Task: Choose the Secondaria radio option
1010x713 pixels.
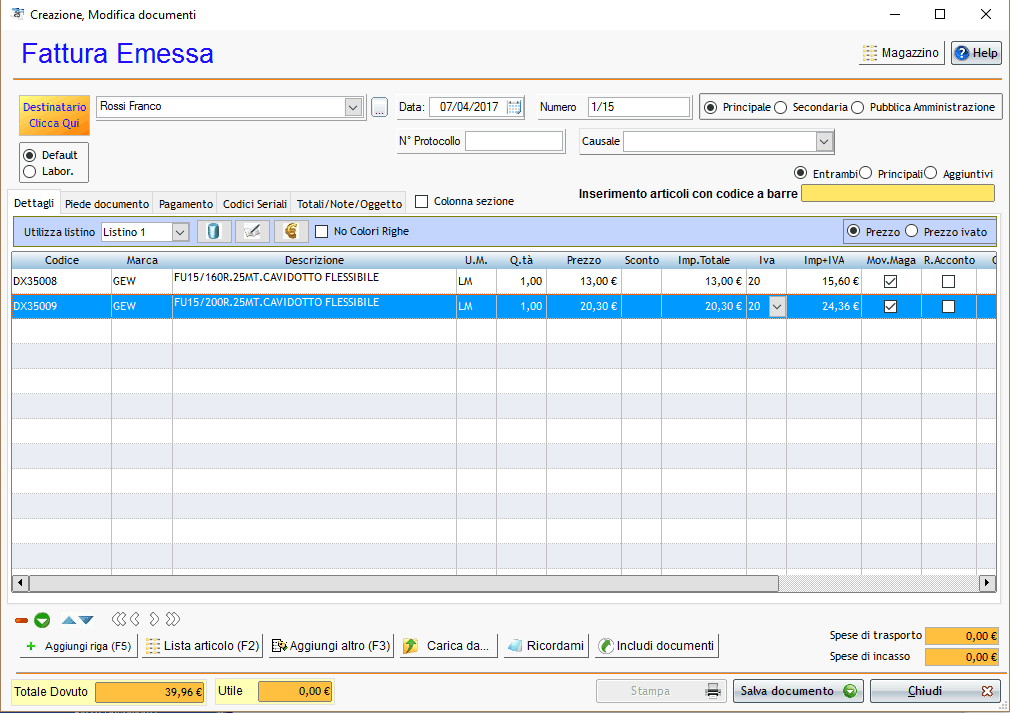Action: pyautogui.click(x=781, y=108)
